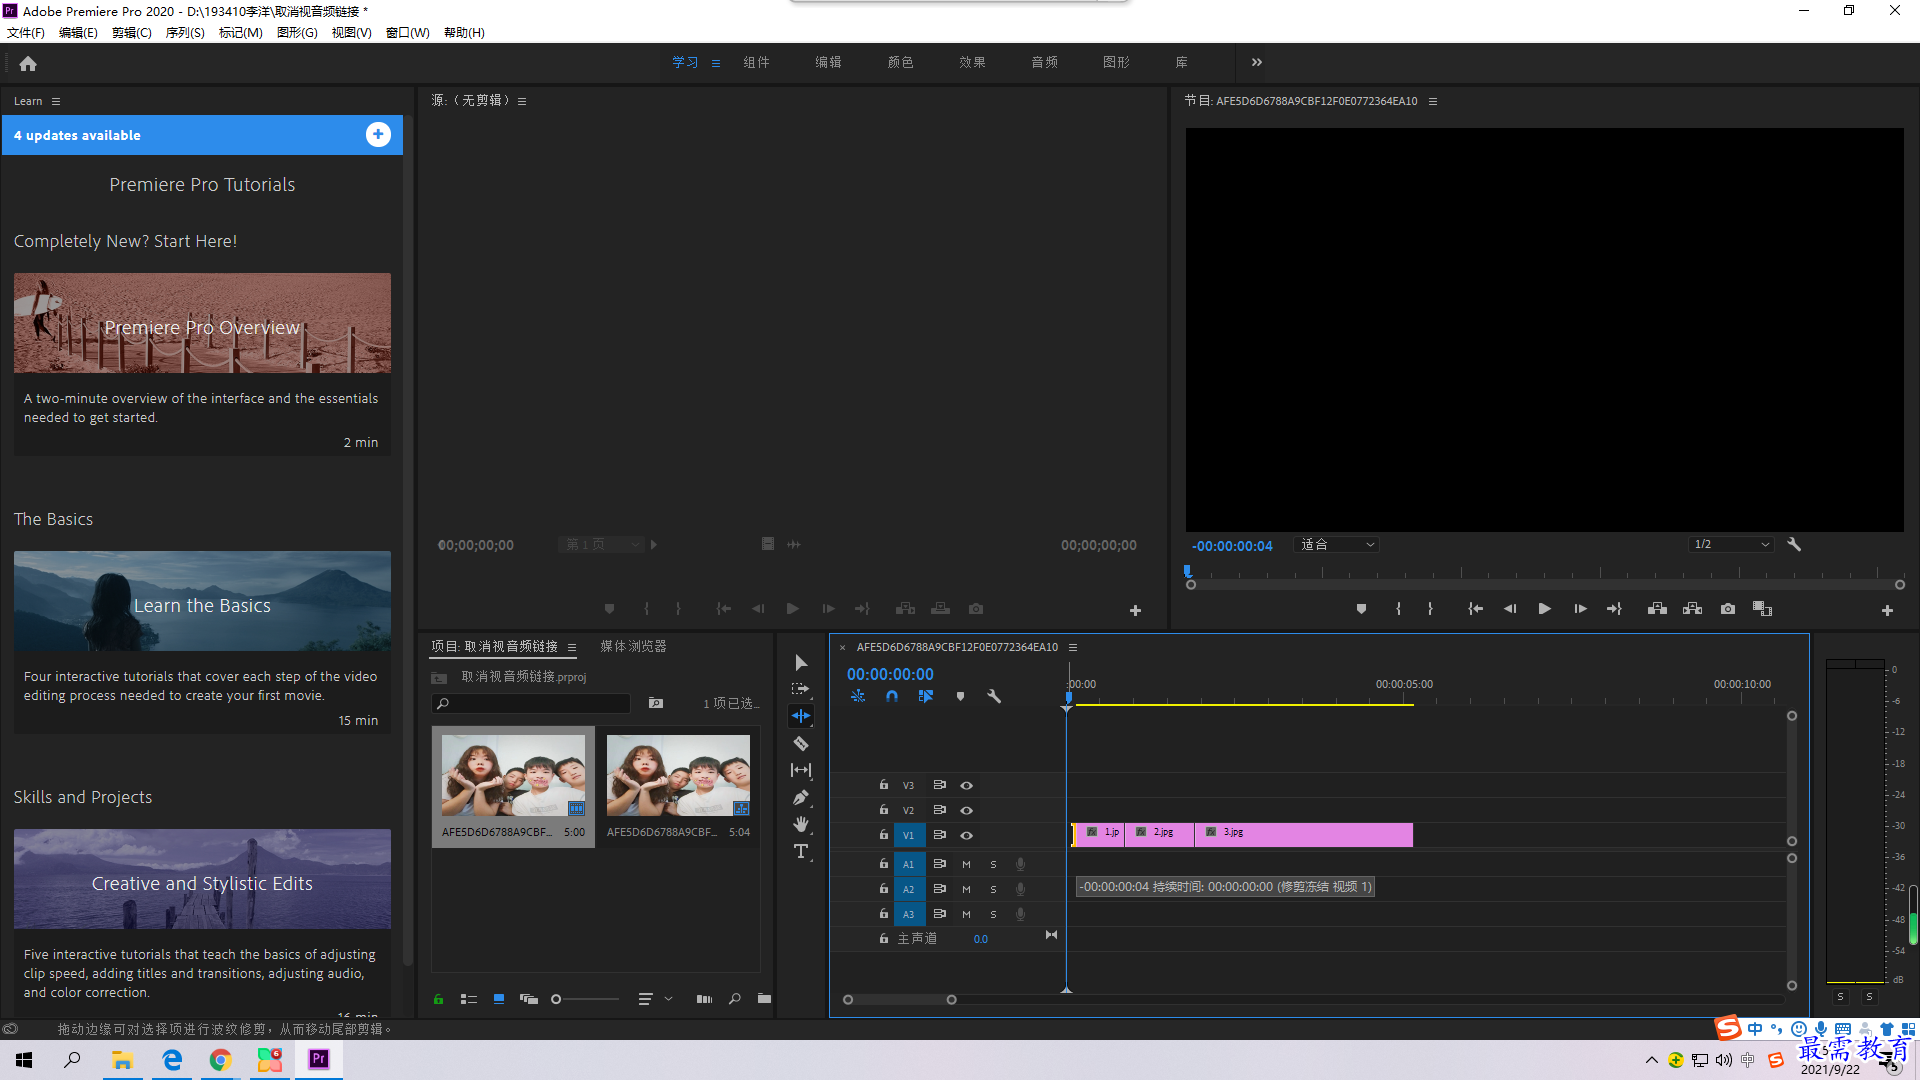Image resolution: width=1920 pixels, height=1080 pixels.
Task: Toggle snap in timeline (magnet icon)
Action: (892, 697)
